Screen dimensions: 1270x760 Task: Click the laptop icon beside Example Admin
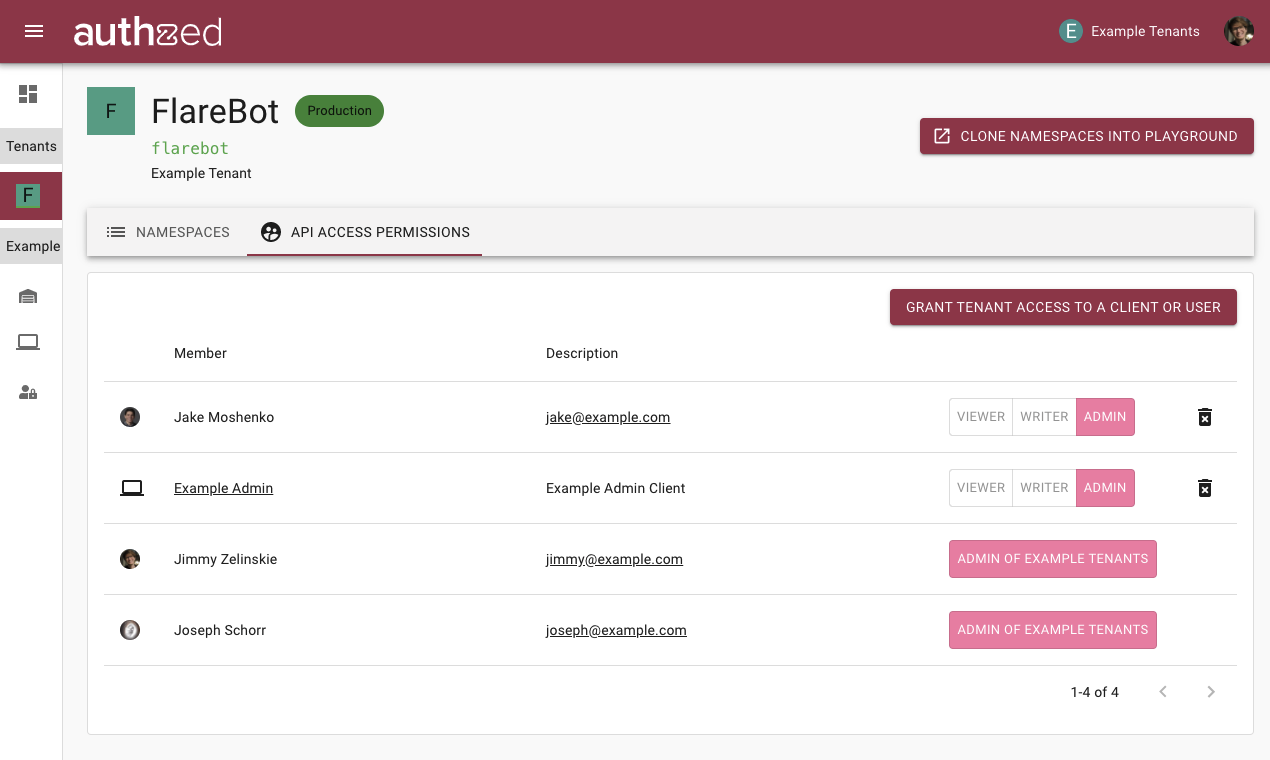pos(132,488)
